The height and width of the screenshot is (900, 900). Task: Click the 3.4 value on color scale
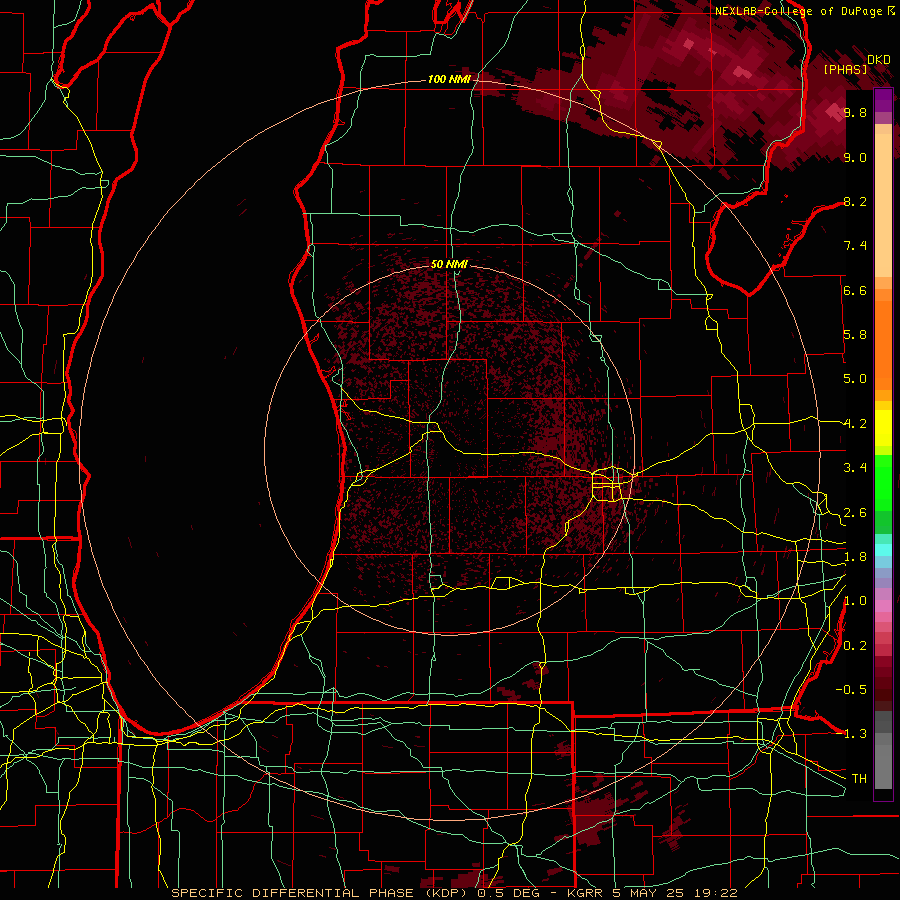click(855, 468)
